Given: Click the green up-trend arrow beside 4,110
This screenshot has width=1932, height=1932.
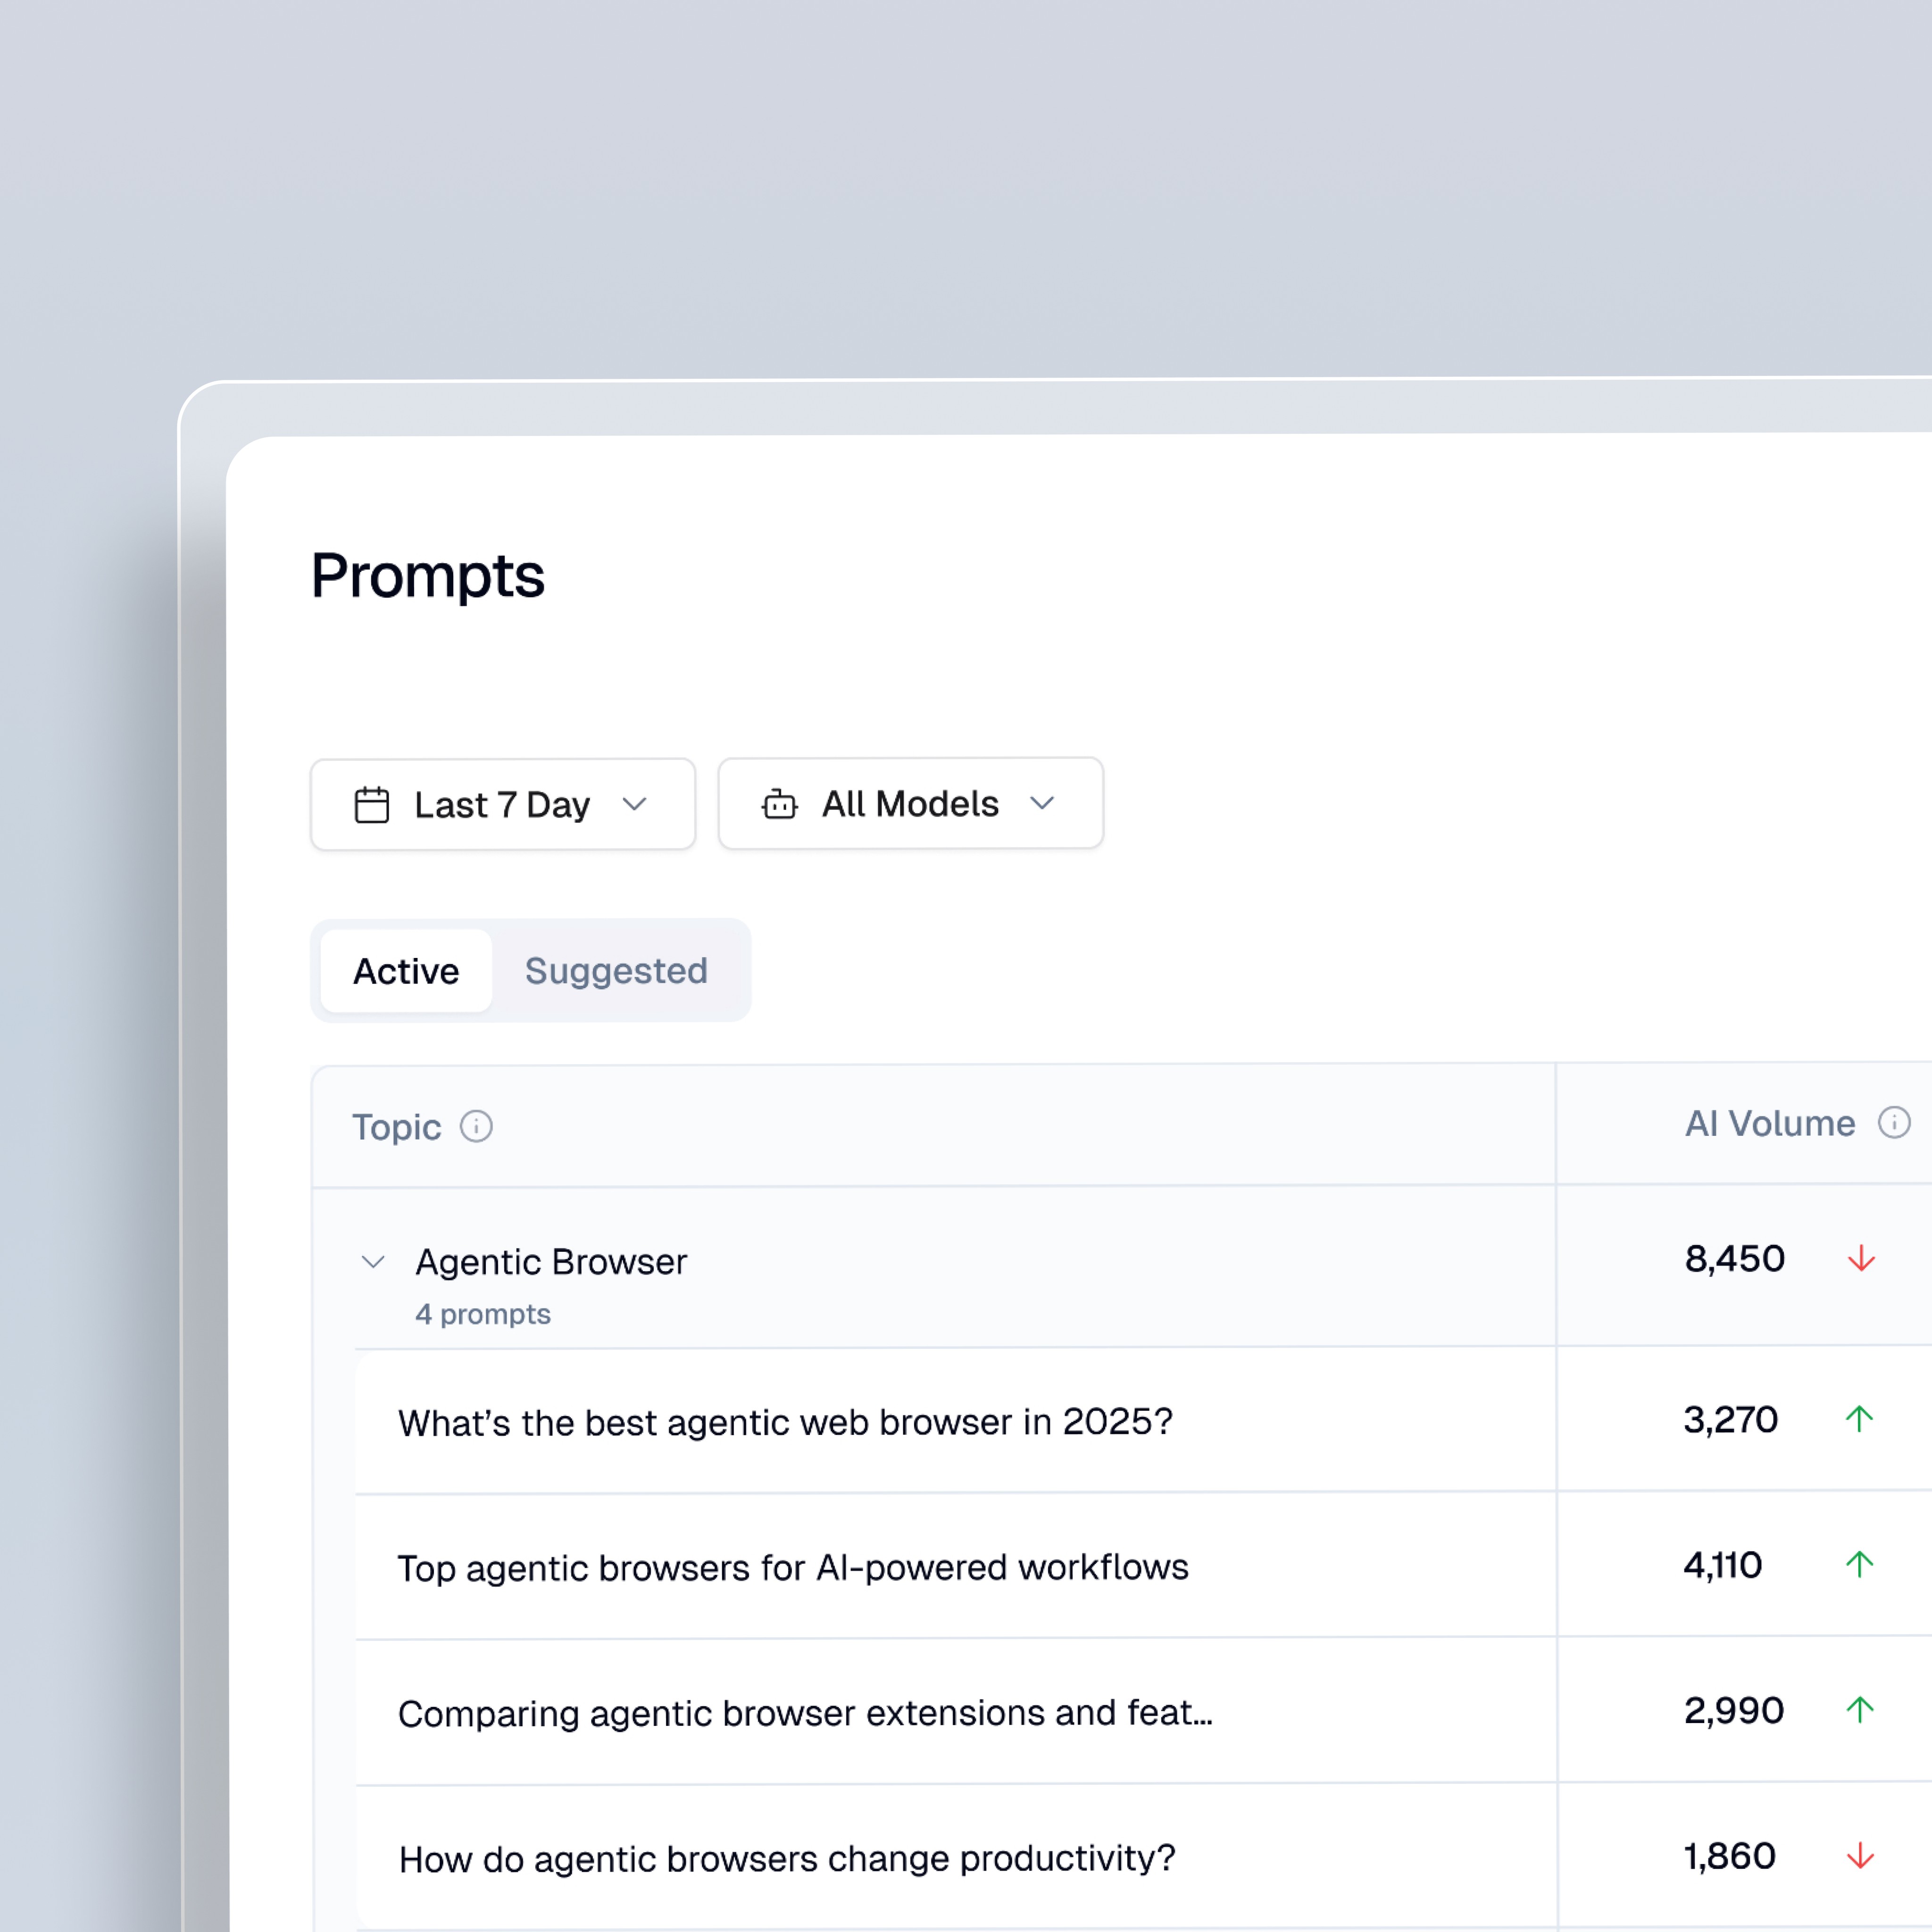Looking at the screenshot, I should [1860, 1565].
